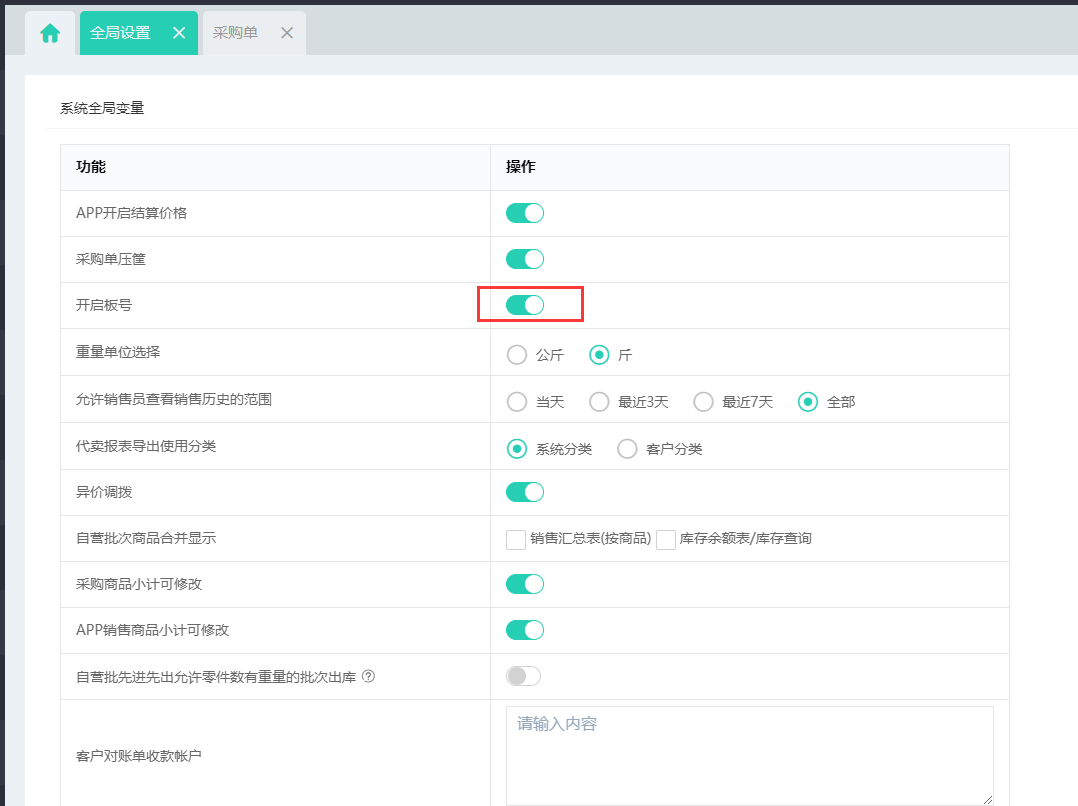Select 公斤 as weight unit
This screenshot has width=1078, height=806.
517,355
